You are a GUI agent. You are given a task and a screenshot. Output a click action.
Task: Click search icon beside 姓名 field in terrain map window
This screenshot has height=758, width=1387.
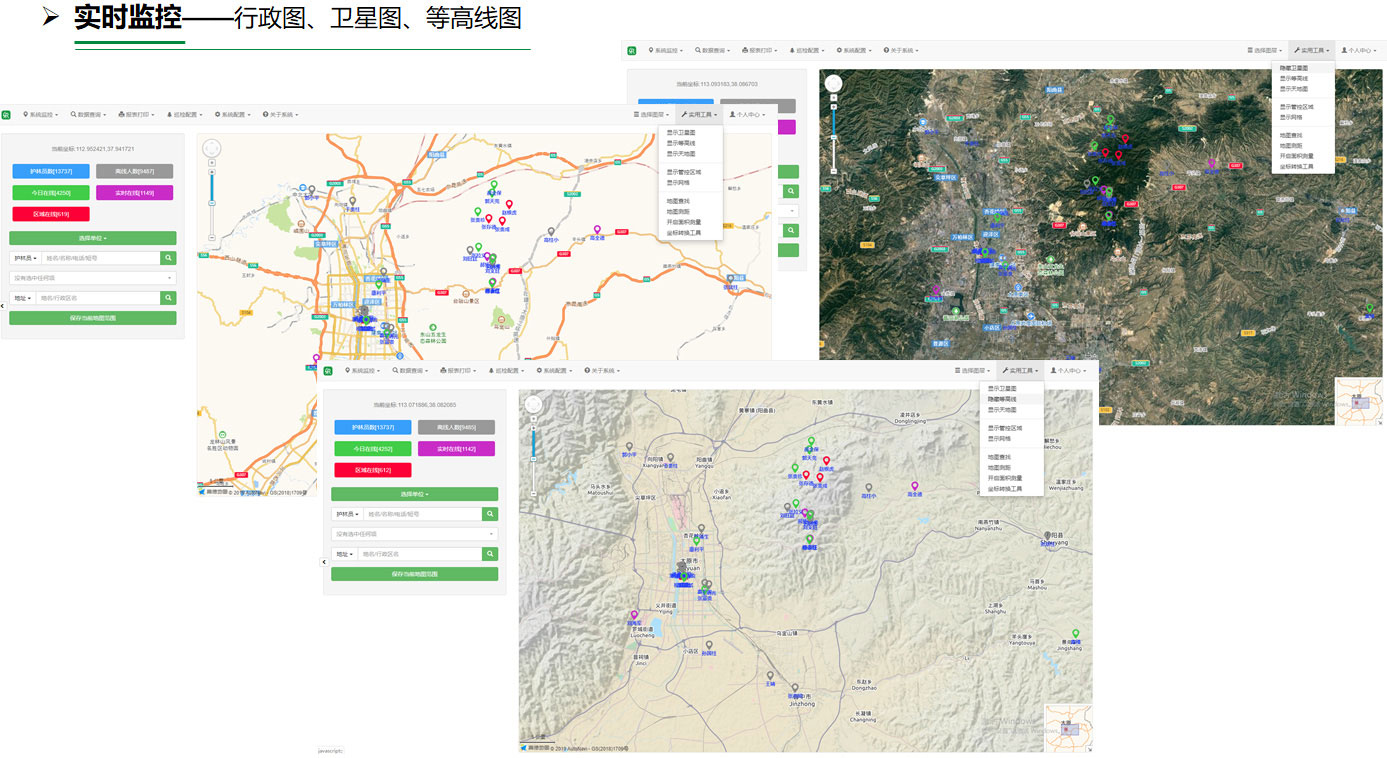490,514
